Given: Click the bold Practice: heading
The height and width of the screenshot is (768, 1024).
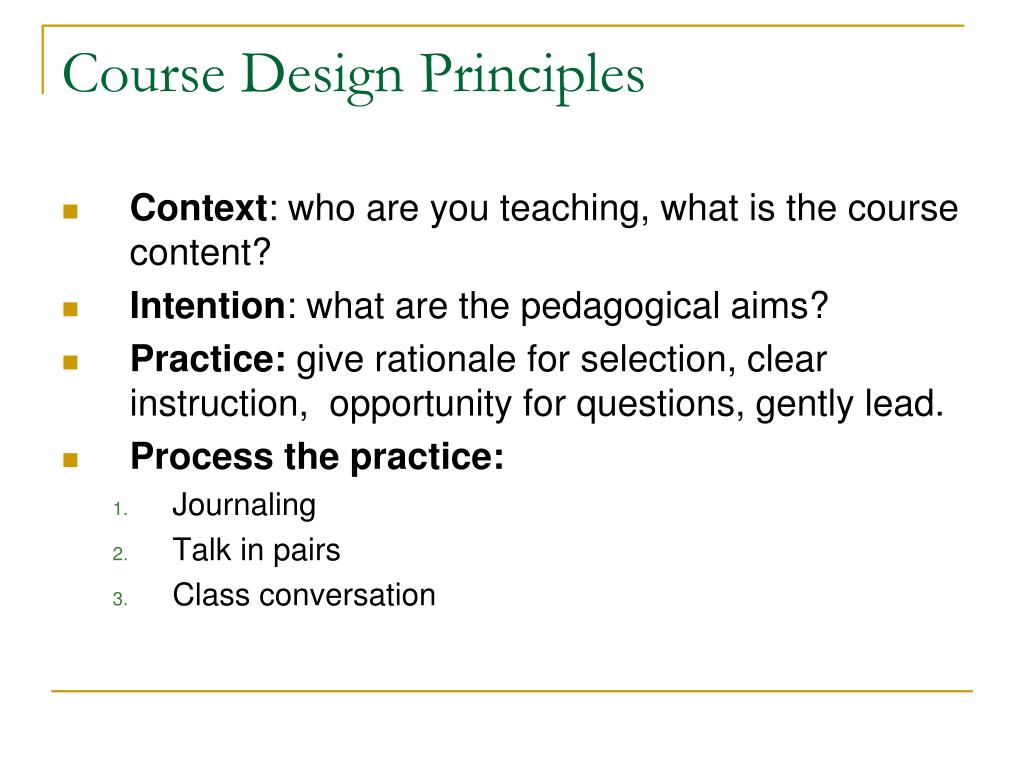Looking at the screenshot, I should tap(208, 359).
